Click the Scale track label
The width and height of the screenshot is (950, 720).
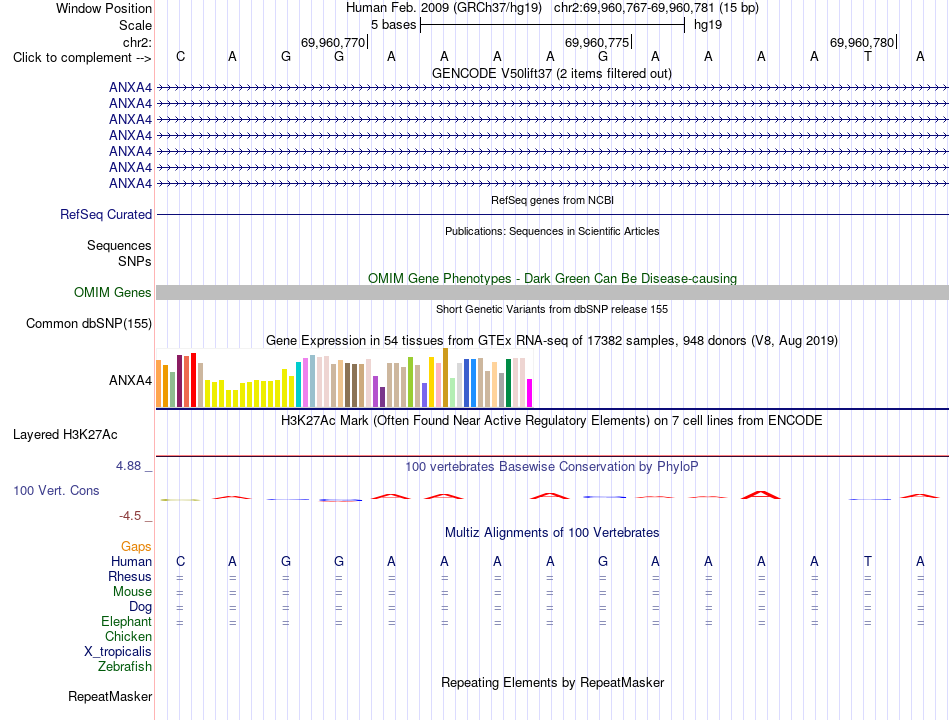point(135,25)
